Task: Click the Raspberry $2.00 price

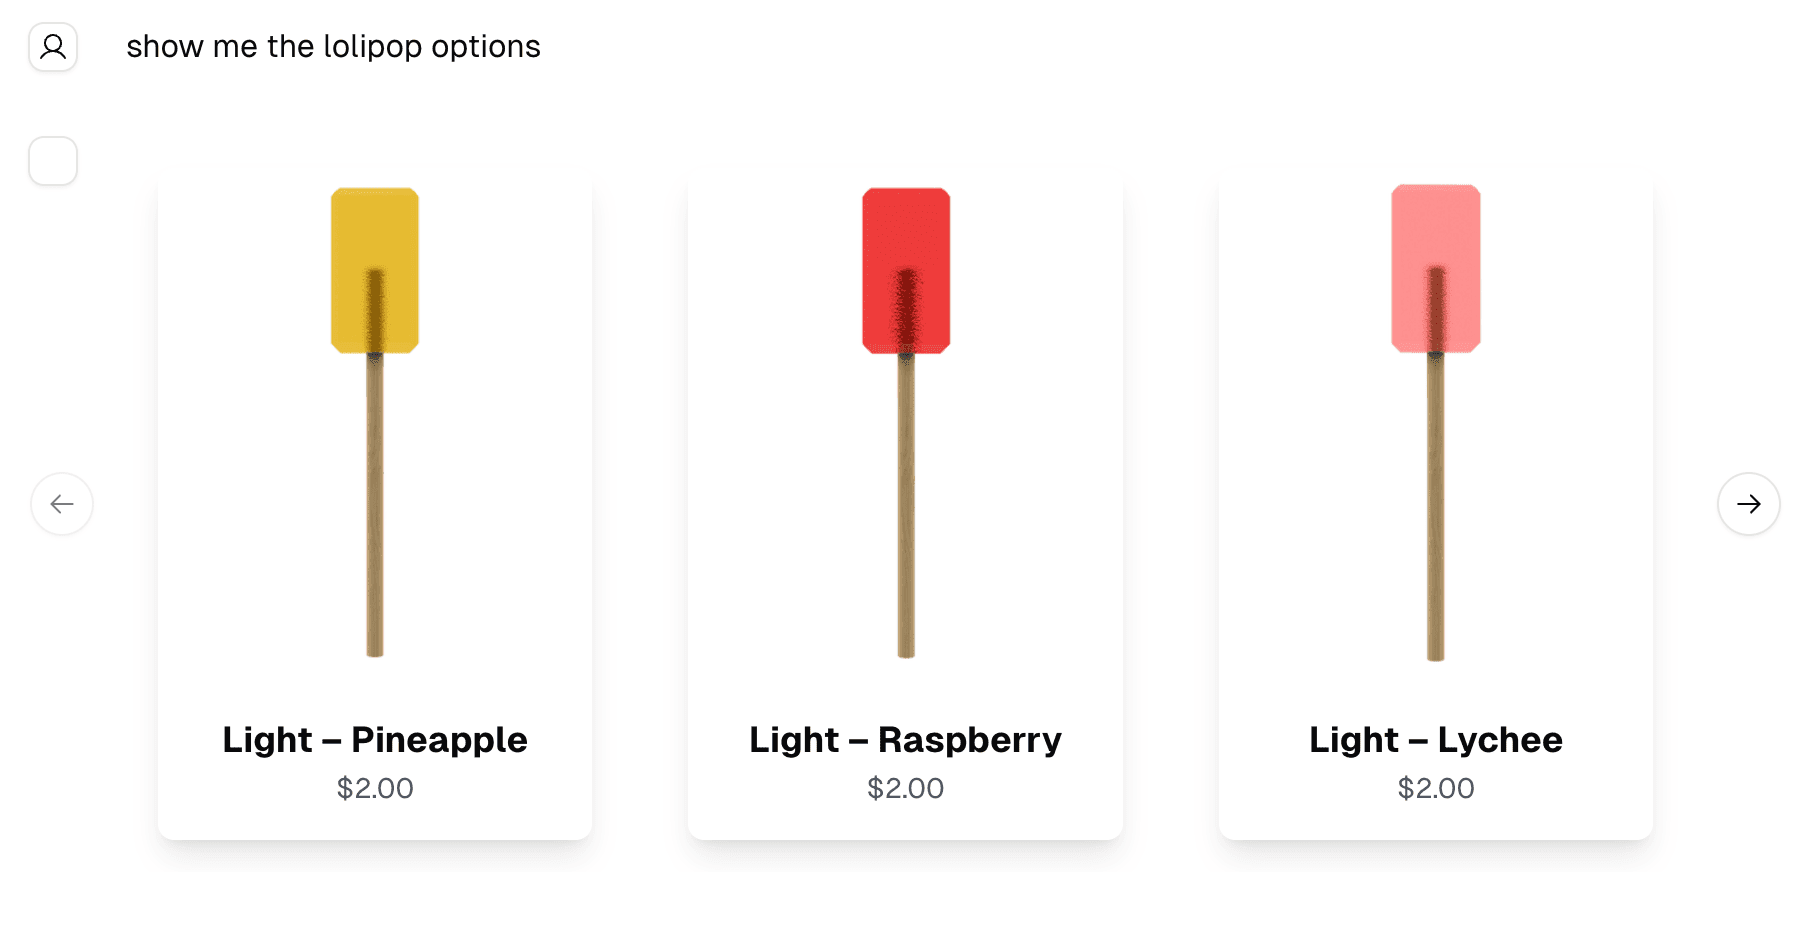Action: 906,788
